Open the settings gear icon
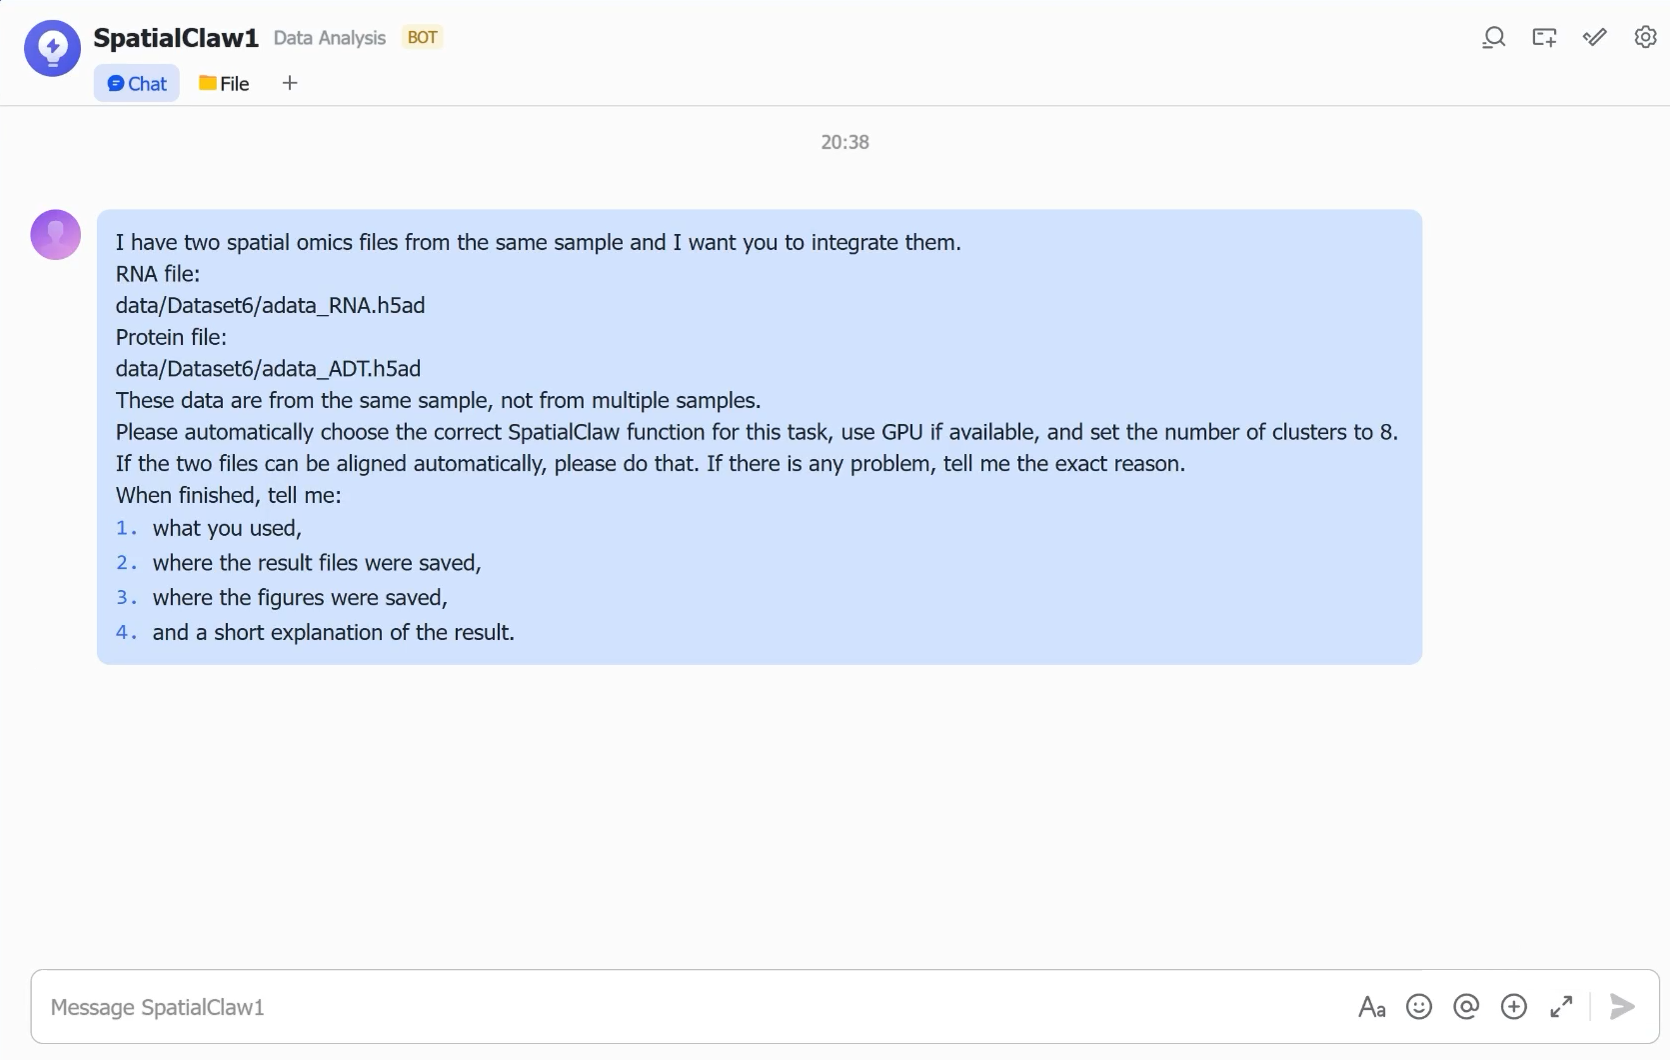The height and width of the screenshot is (1060, 1670). 1645,38
